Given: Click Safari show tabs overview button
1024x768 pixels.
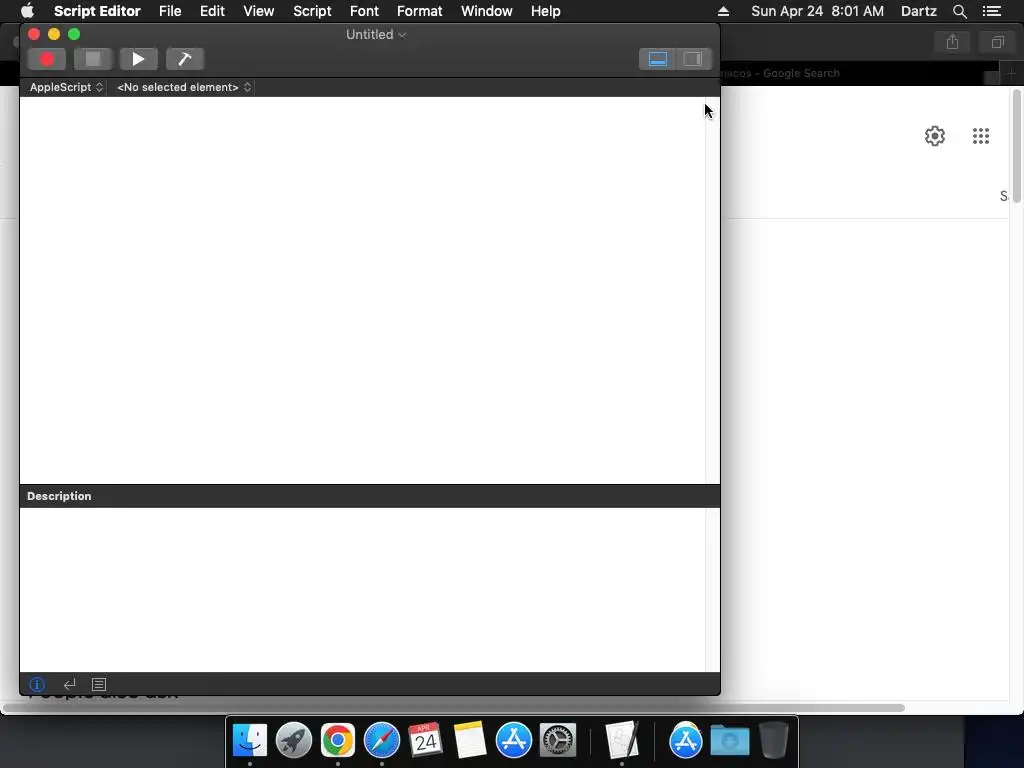Looking at the screenshot, I should 997,42.
